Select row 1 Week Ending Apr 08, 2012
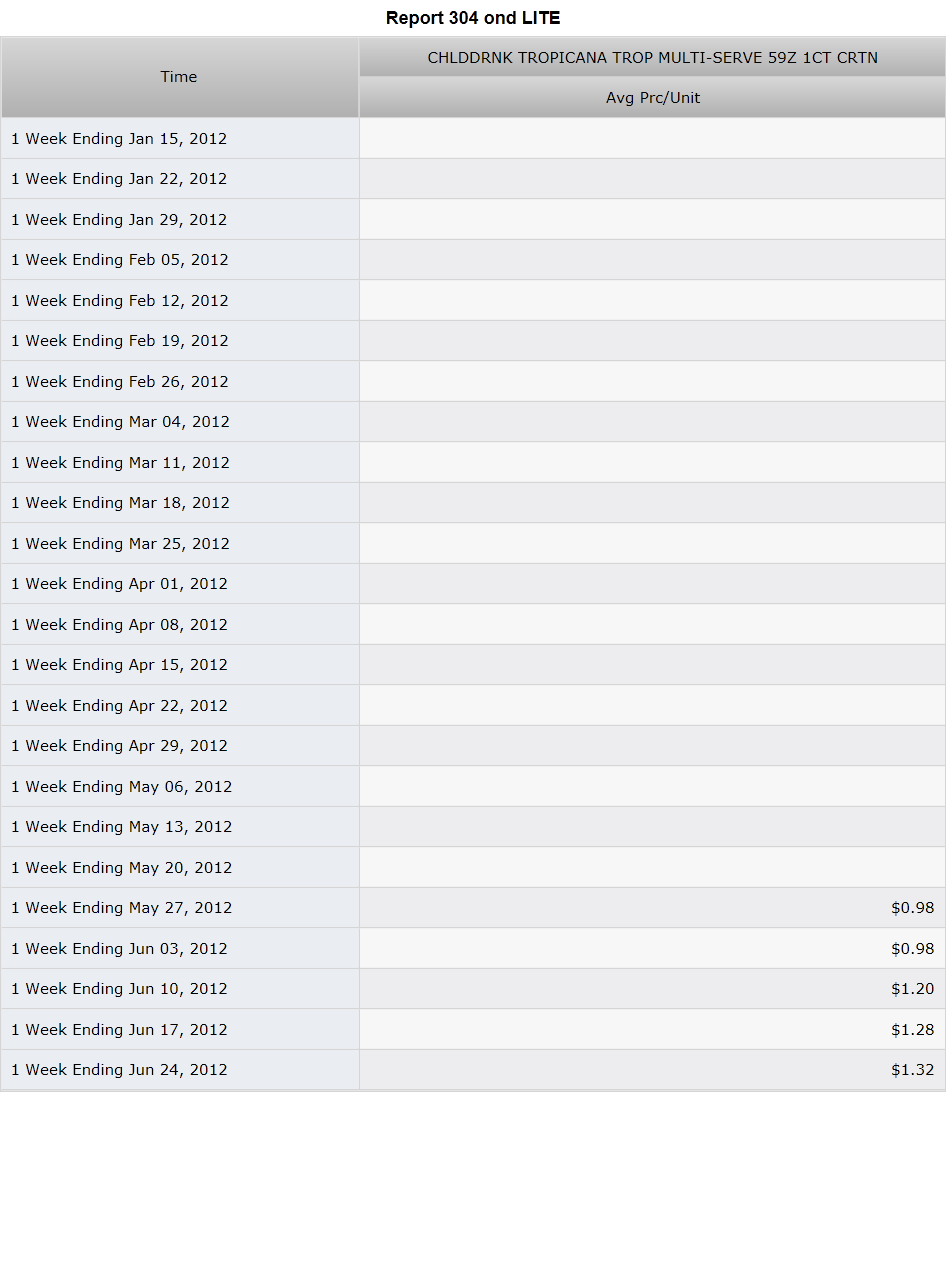 click(x=473, y=625)
